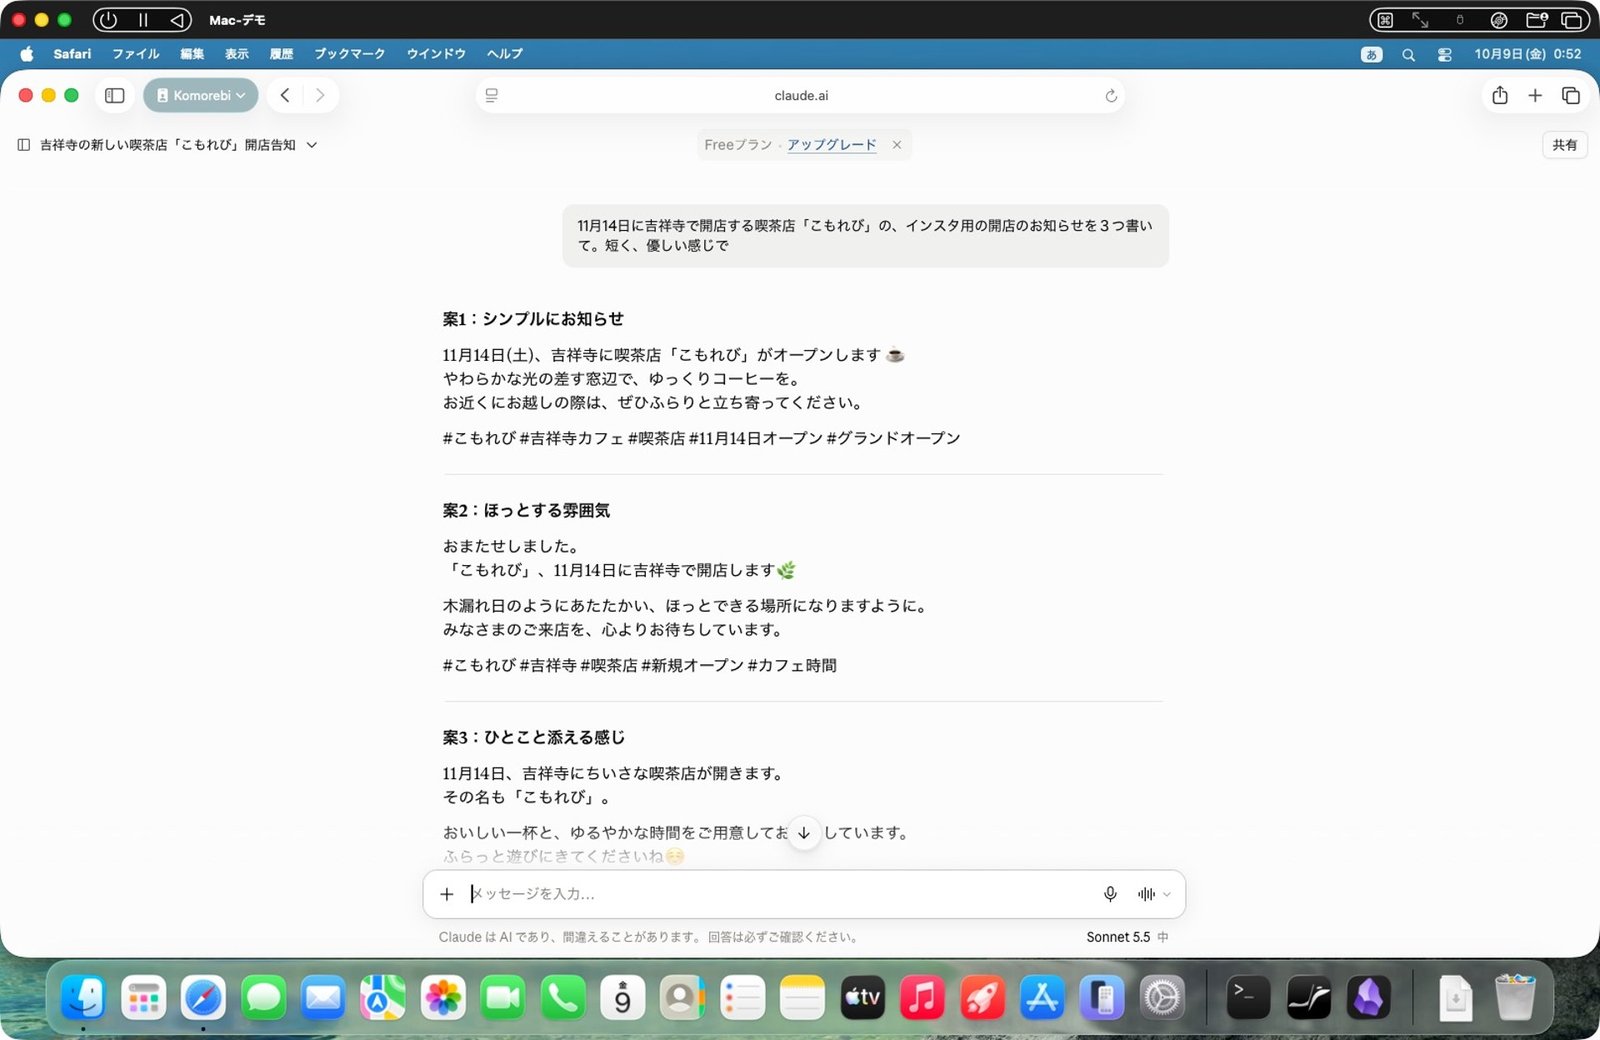Click the power button in remote toolbar
Screen dimensions: 1600x1040
pos(108,20)
